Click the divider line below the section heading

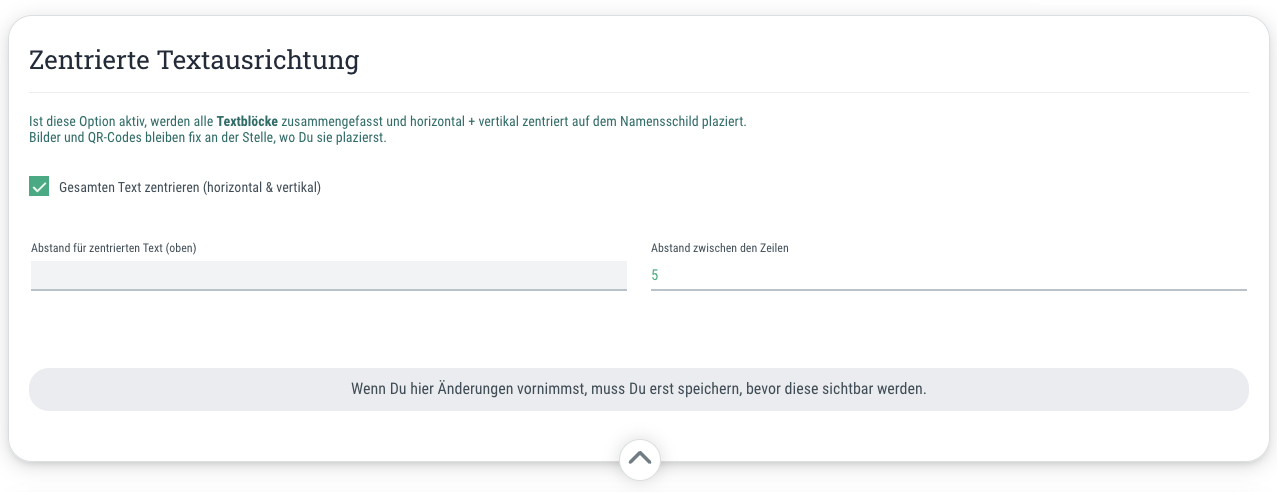[x=639, y=92]
